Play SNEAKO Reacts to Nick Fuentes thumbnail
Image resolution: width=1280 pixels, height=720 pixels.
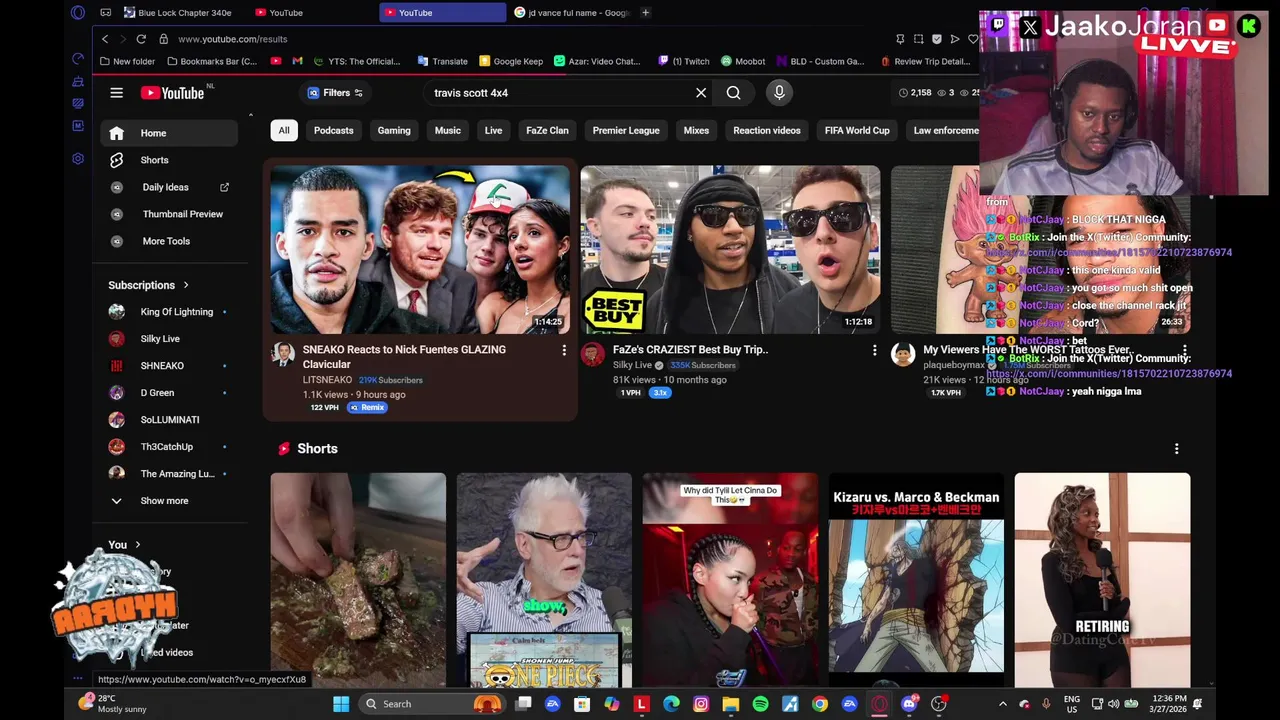point(420,249)
